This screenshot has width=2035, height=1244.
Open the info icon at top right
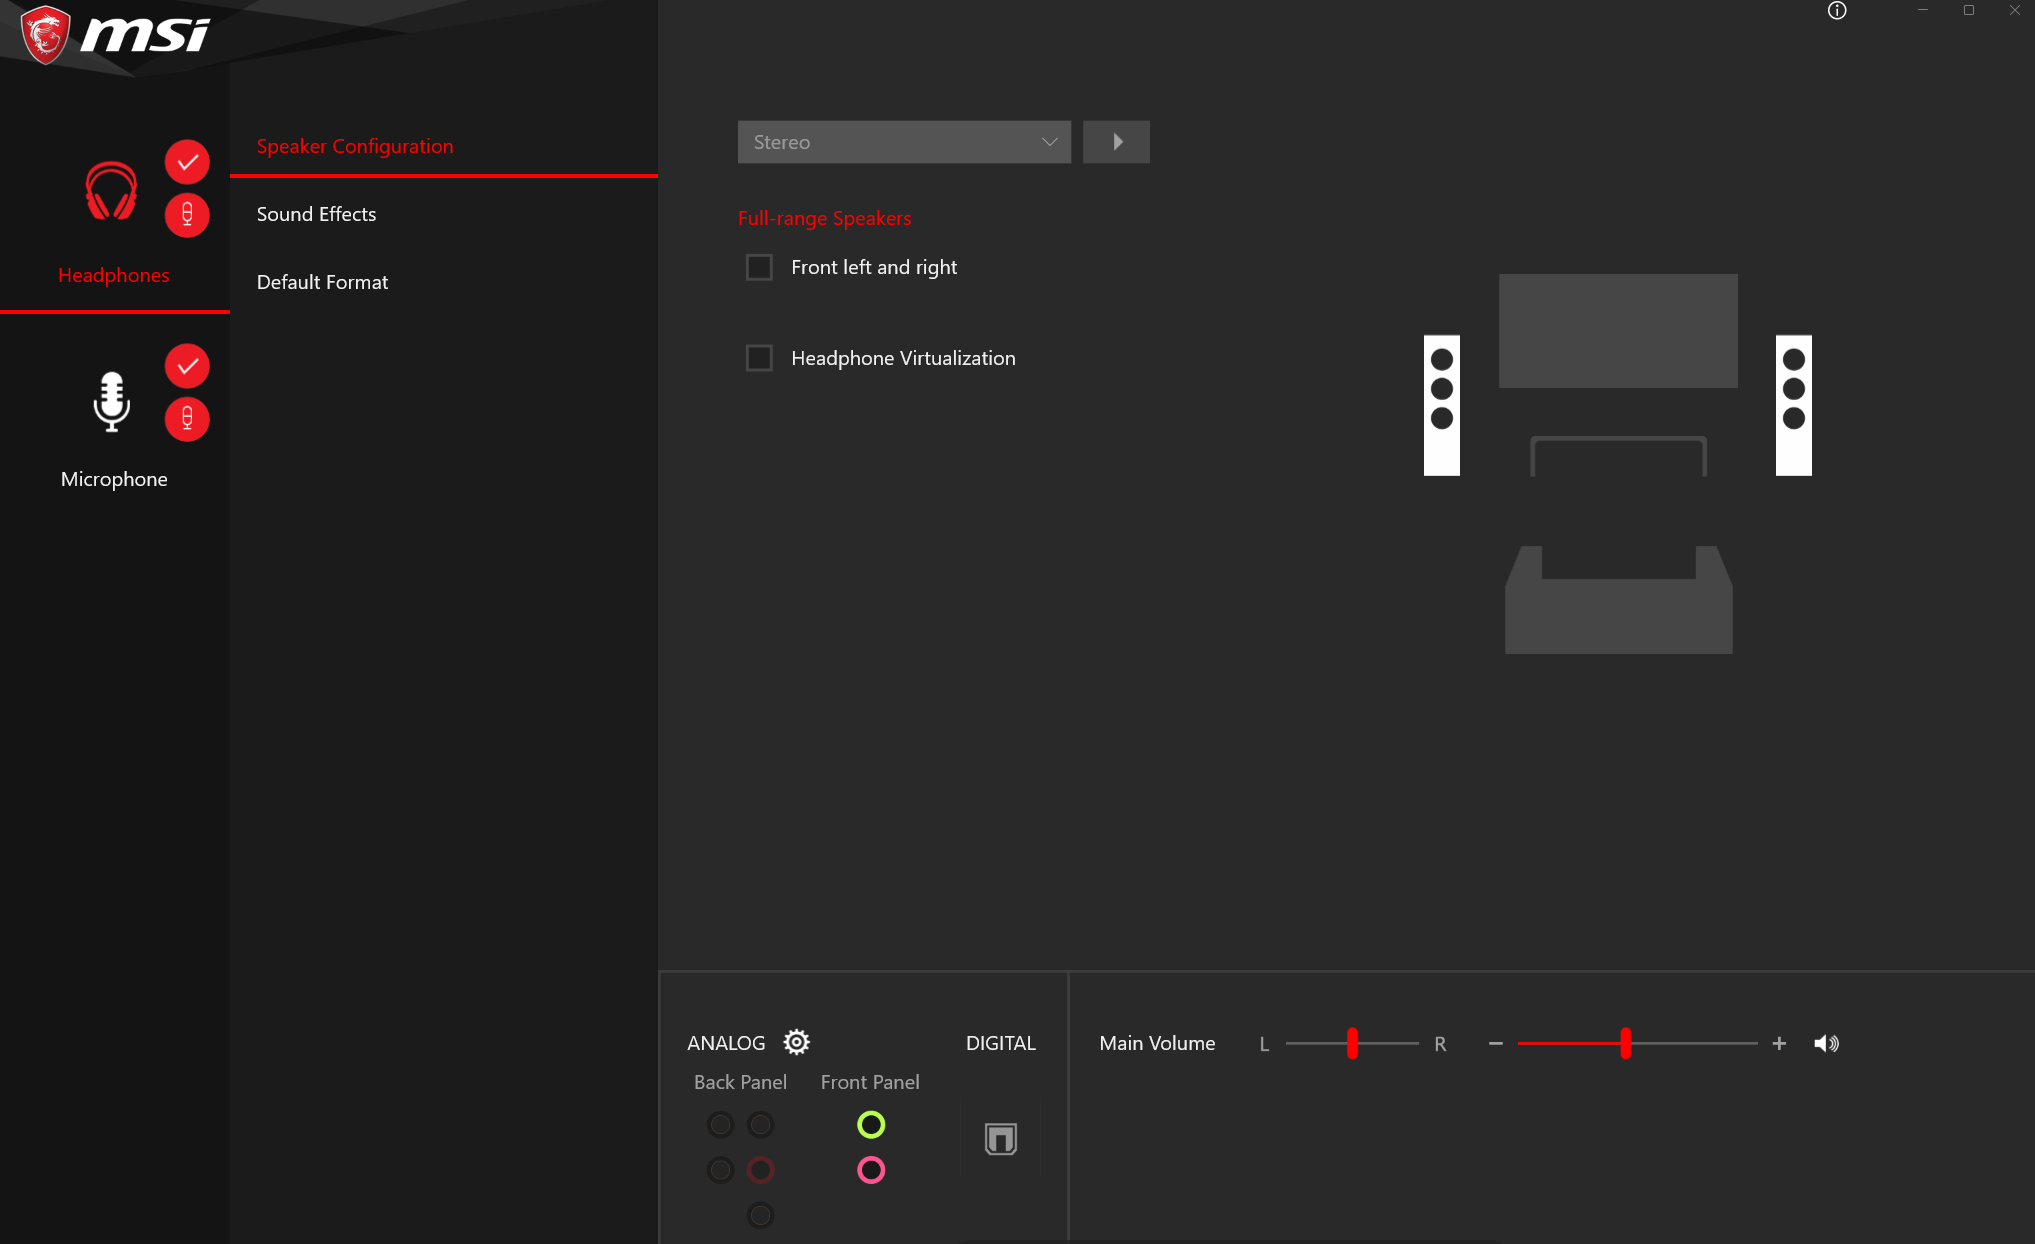click(x=1837, y=11)
